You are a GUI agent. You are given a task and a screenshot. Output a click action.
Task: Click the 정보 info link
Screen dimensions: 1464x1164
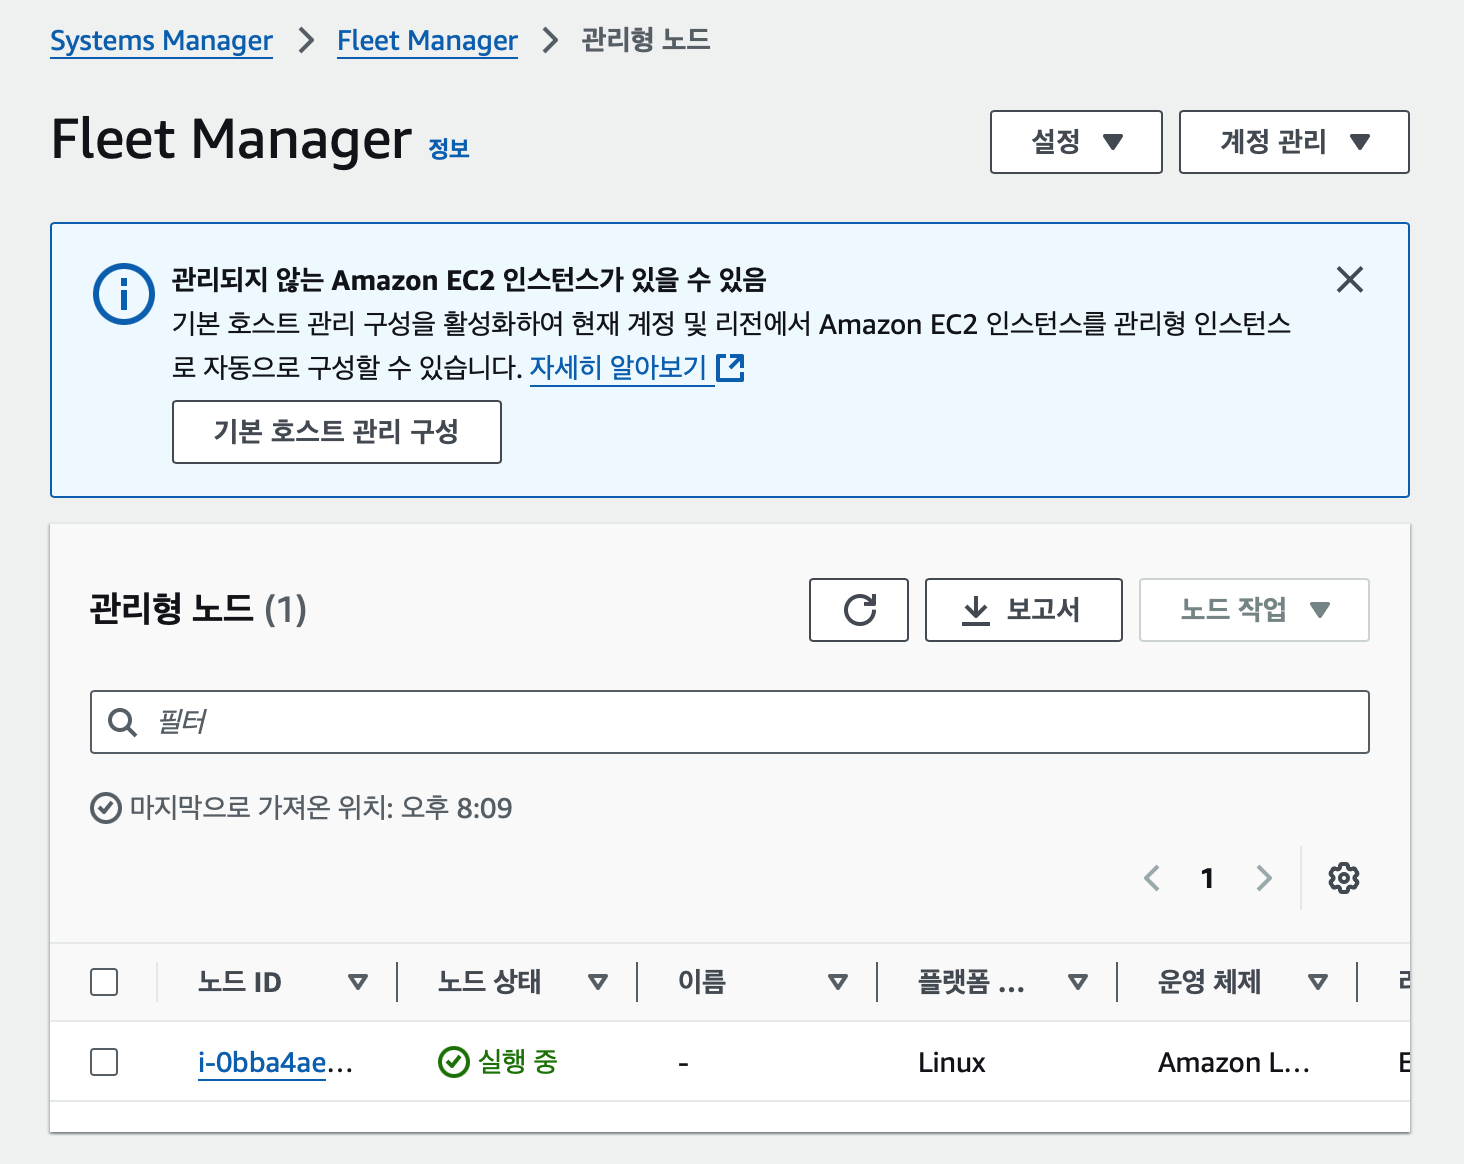point(449,149)
